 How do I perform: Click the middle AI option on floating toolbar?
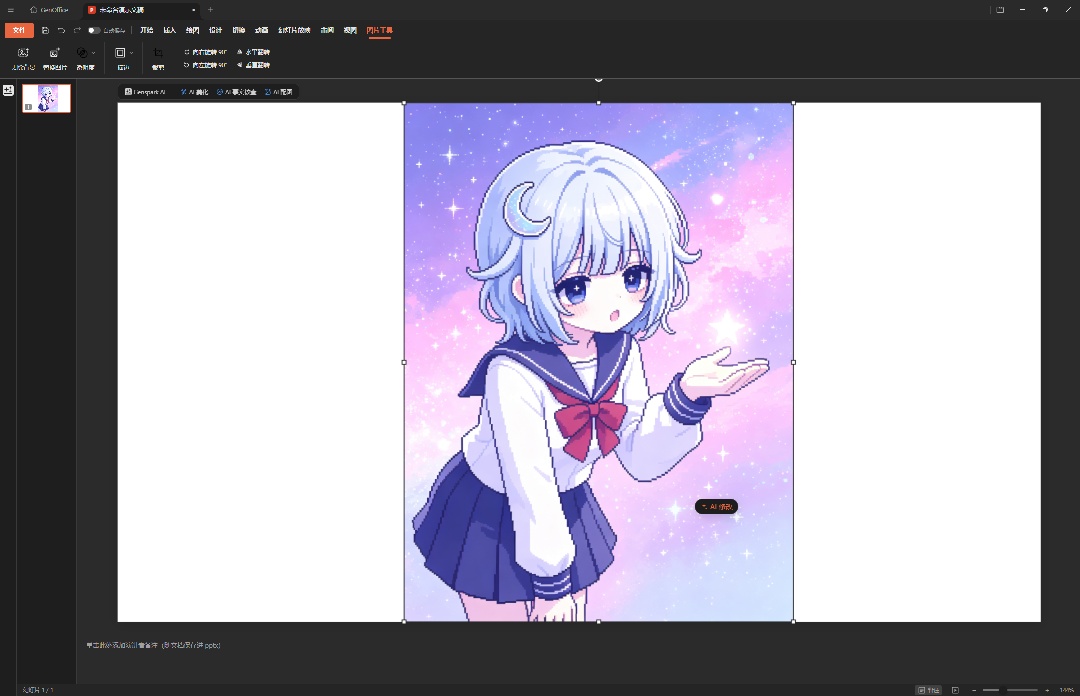(236, 92)
